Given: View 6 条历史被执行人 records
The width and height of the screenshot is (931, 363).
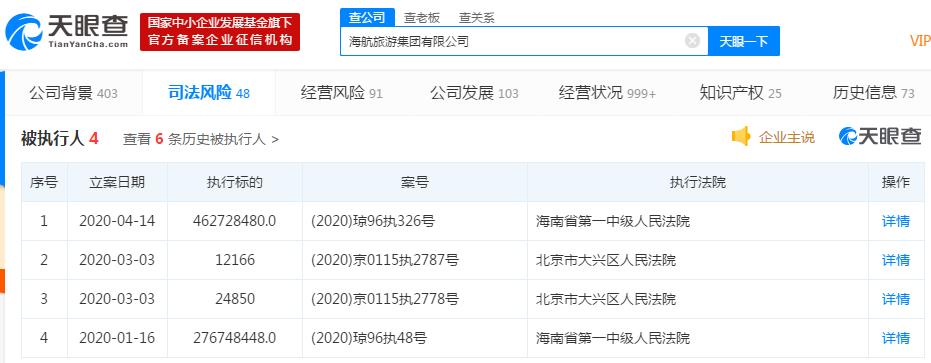Looking at the screenshot, I should point(201,139).
